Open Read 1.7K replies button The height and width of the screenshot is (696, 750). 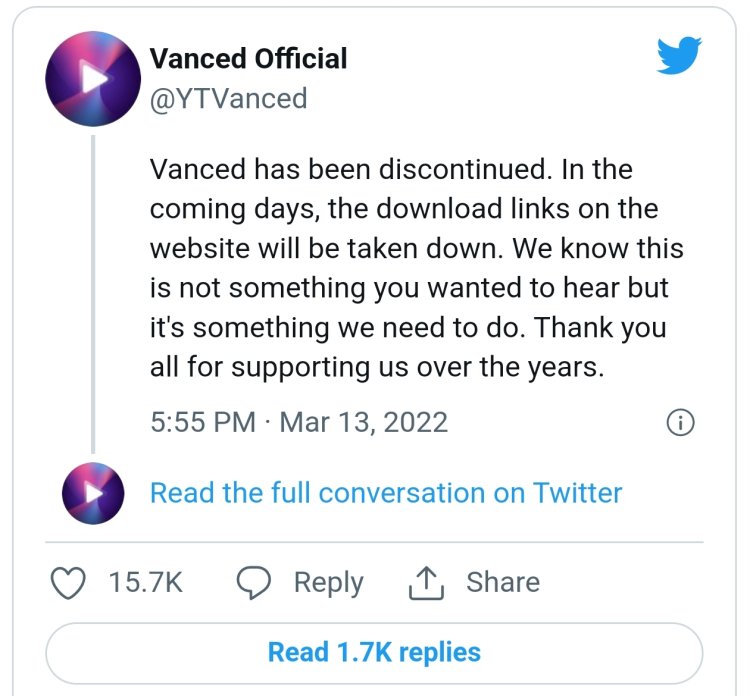point(374,653)
